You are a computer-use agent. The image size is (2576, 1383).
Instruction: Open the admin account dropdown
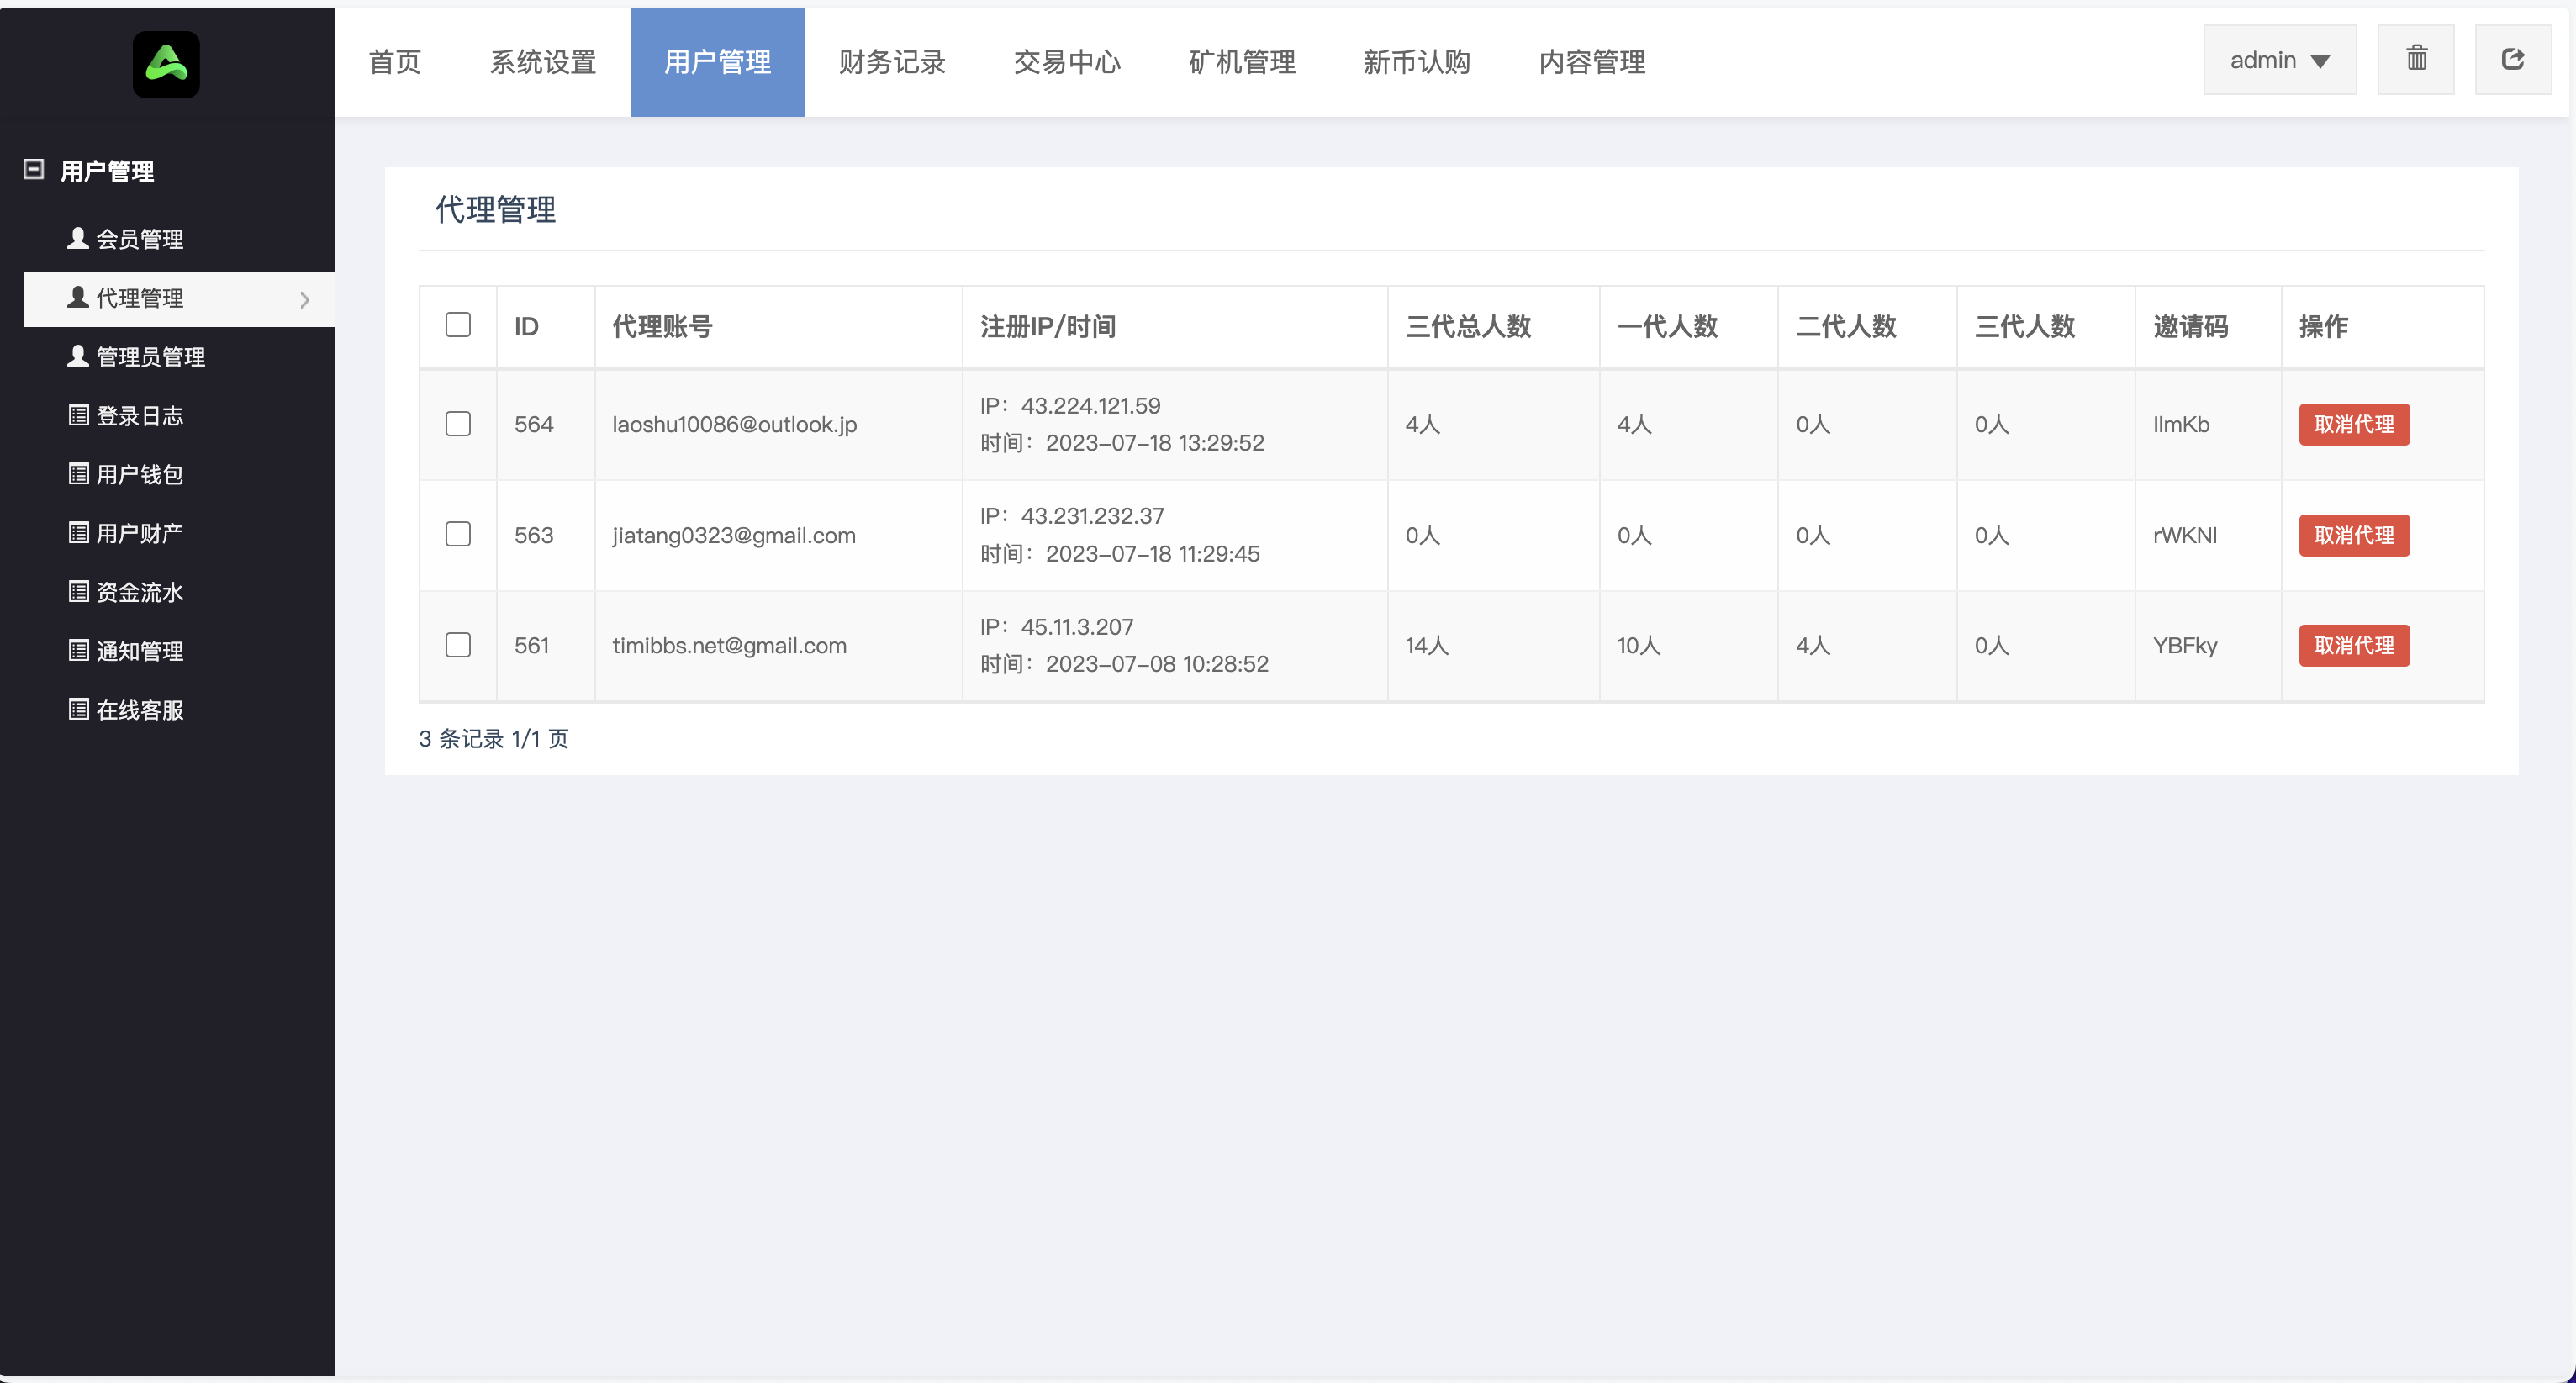pos(2279,59)
